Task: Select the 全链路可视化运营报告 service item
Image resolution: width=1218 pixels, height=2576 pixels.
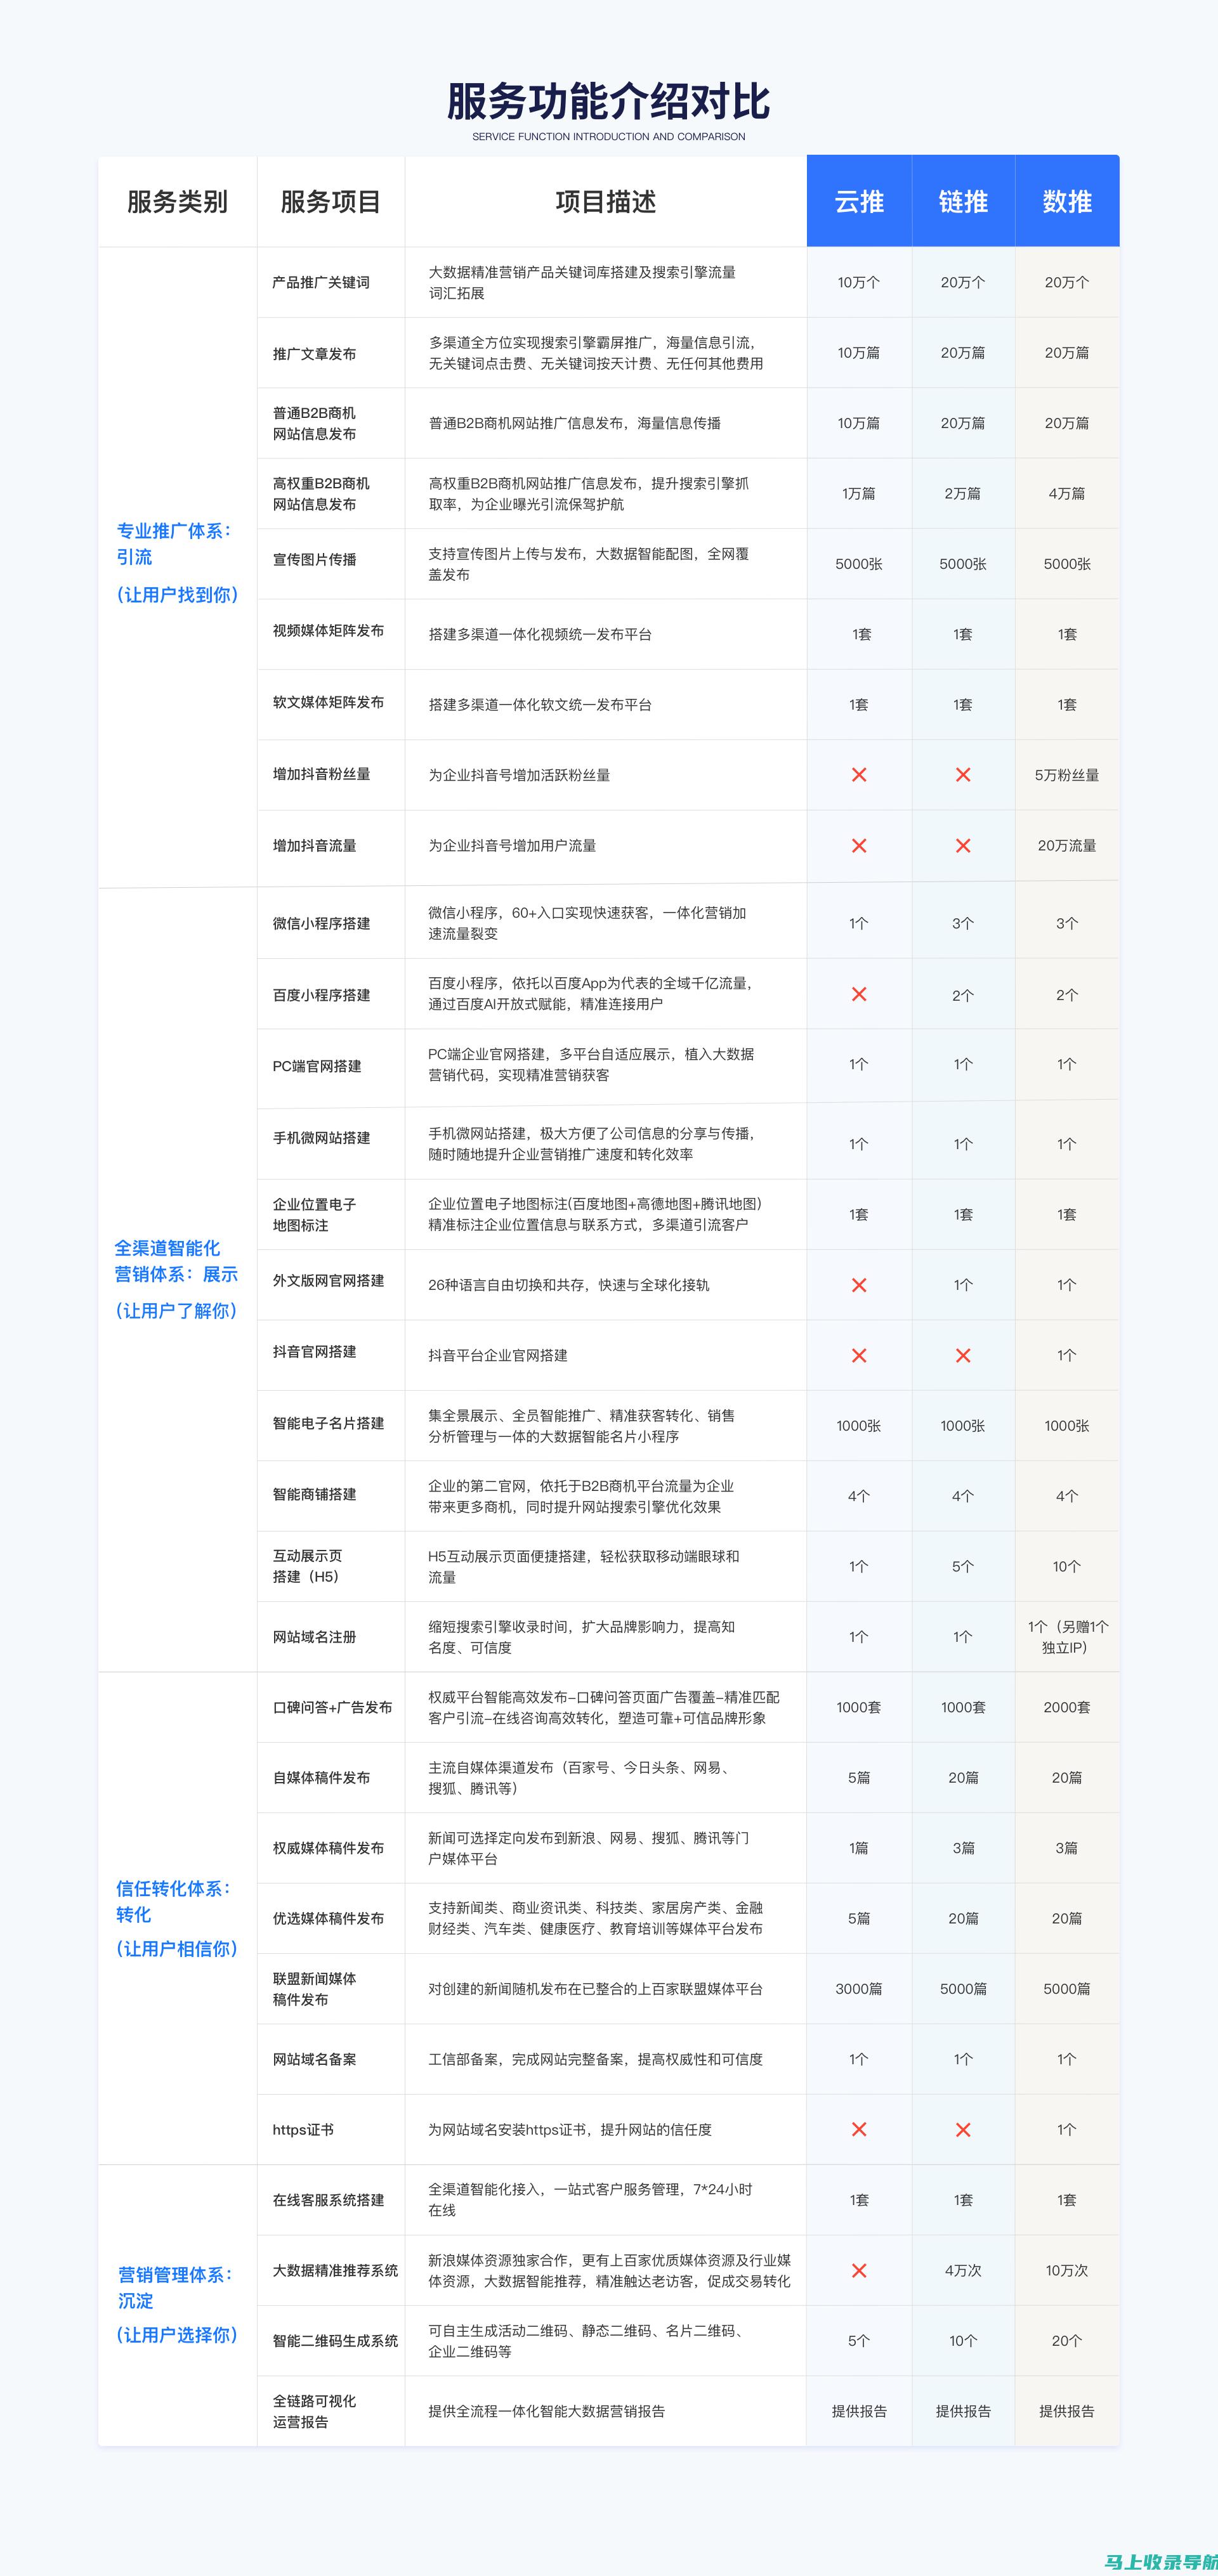Action: tap(314, 2411)
